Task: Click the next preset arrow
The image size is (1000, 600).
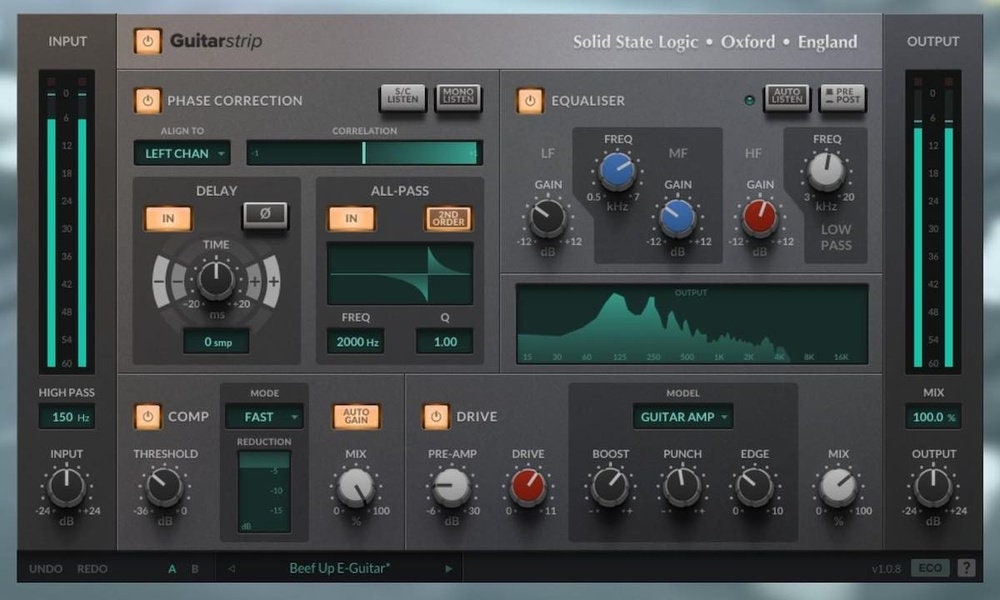Action: pos(448,568)
